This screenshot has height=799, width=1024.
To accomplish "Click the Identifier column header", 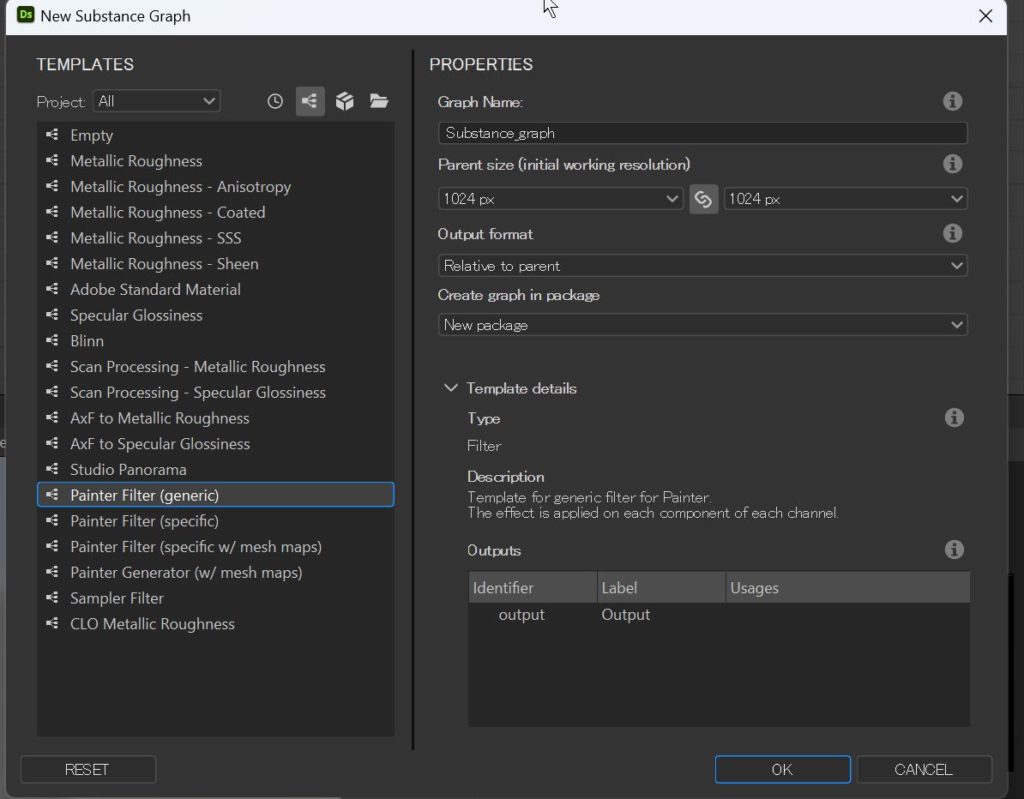I will (x=532, y=588).
